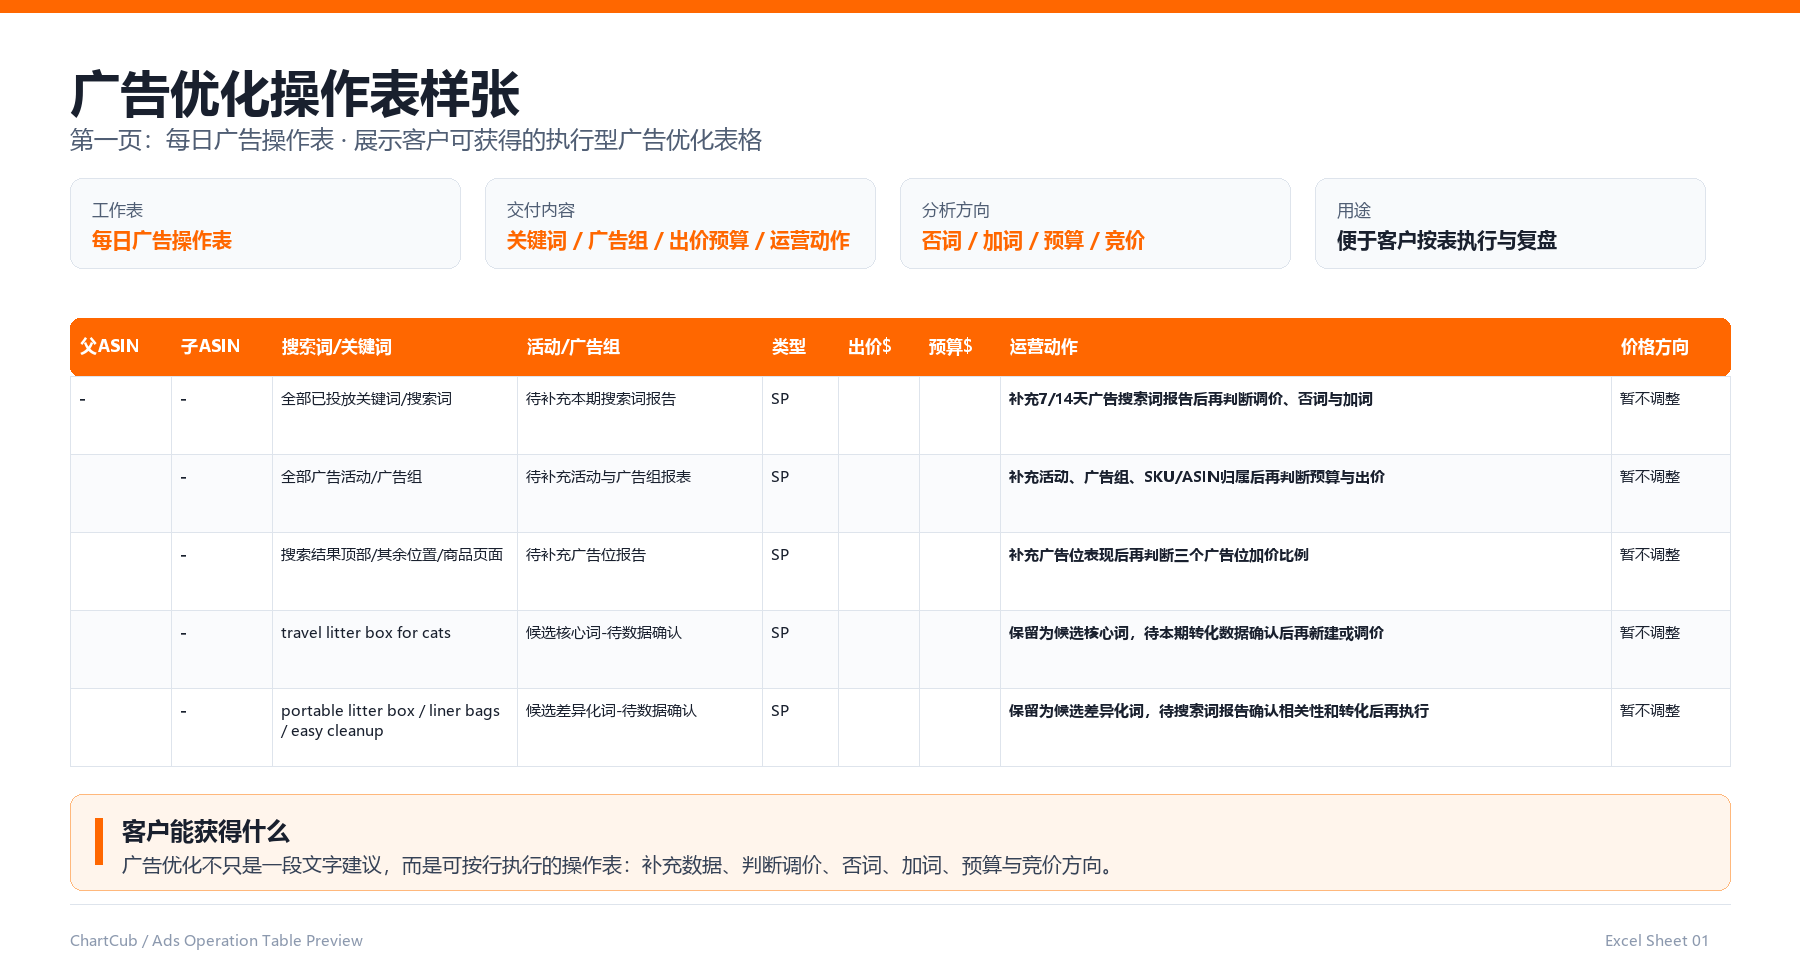
Task: Click footer ChartCub / Ads Operation Table Preview
Action: pyautogui.click(x=216, y=941)
